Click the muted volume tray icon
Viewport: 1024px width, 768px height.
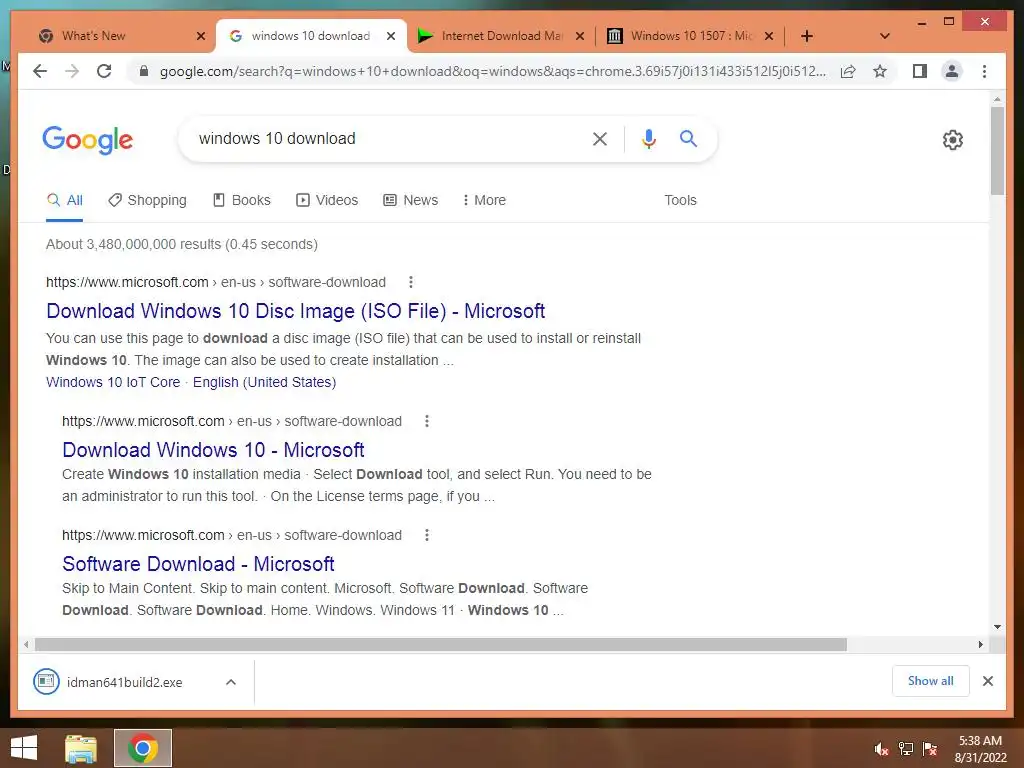pos(881,749)
